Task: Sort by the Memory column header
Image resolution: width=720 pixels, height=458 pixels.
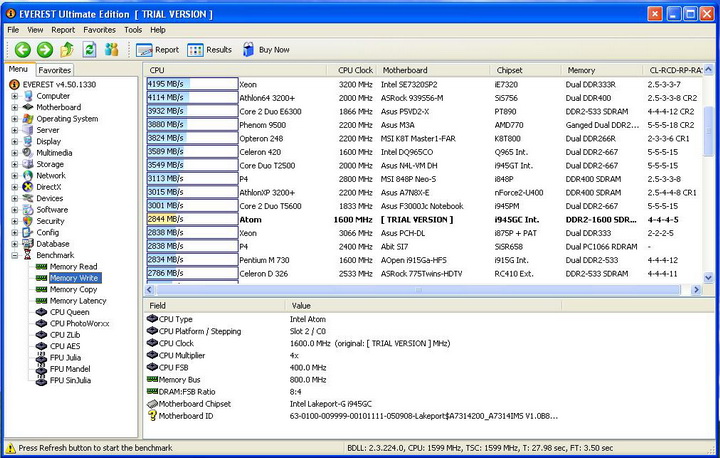Action: pyautogui.click(x=602, y=70)
